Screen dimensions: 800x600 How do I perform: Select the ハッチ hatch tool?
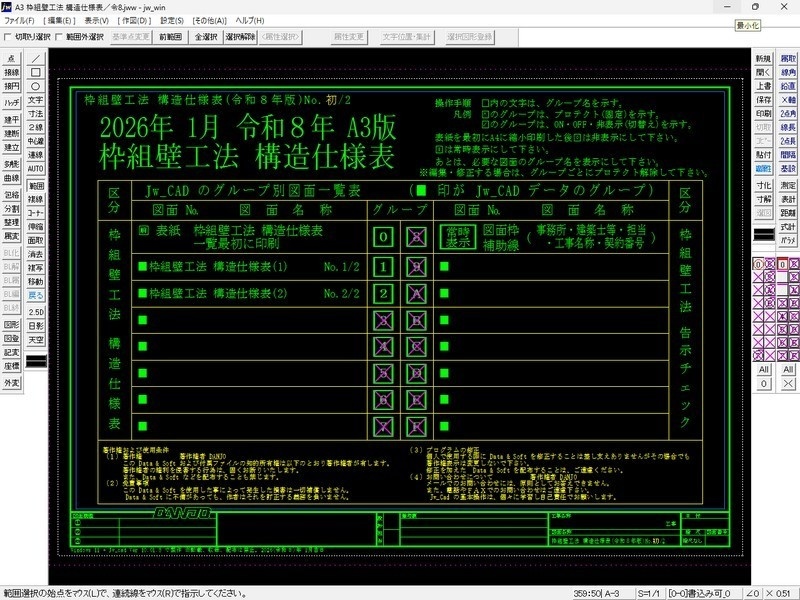tap(12, 100)
